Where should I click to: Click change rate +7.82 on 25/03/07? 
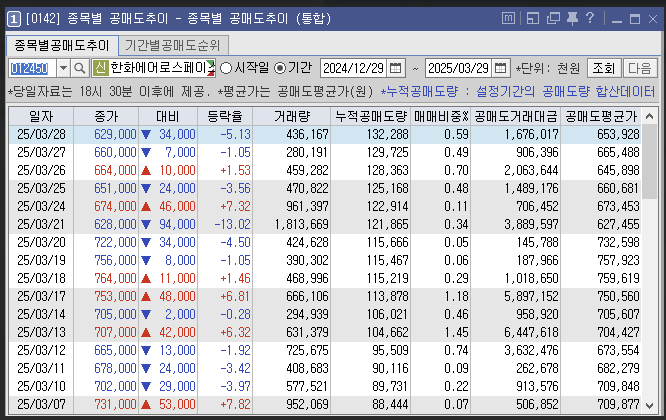point(235,404)
